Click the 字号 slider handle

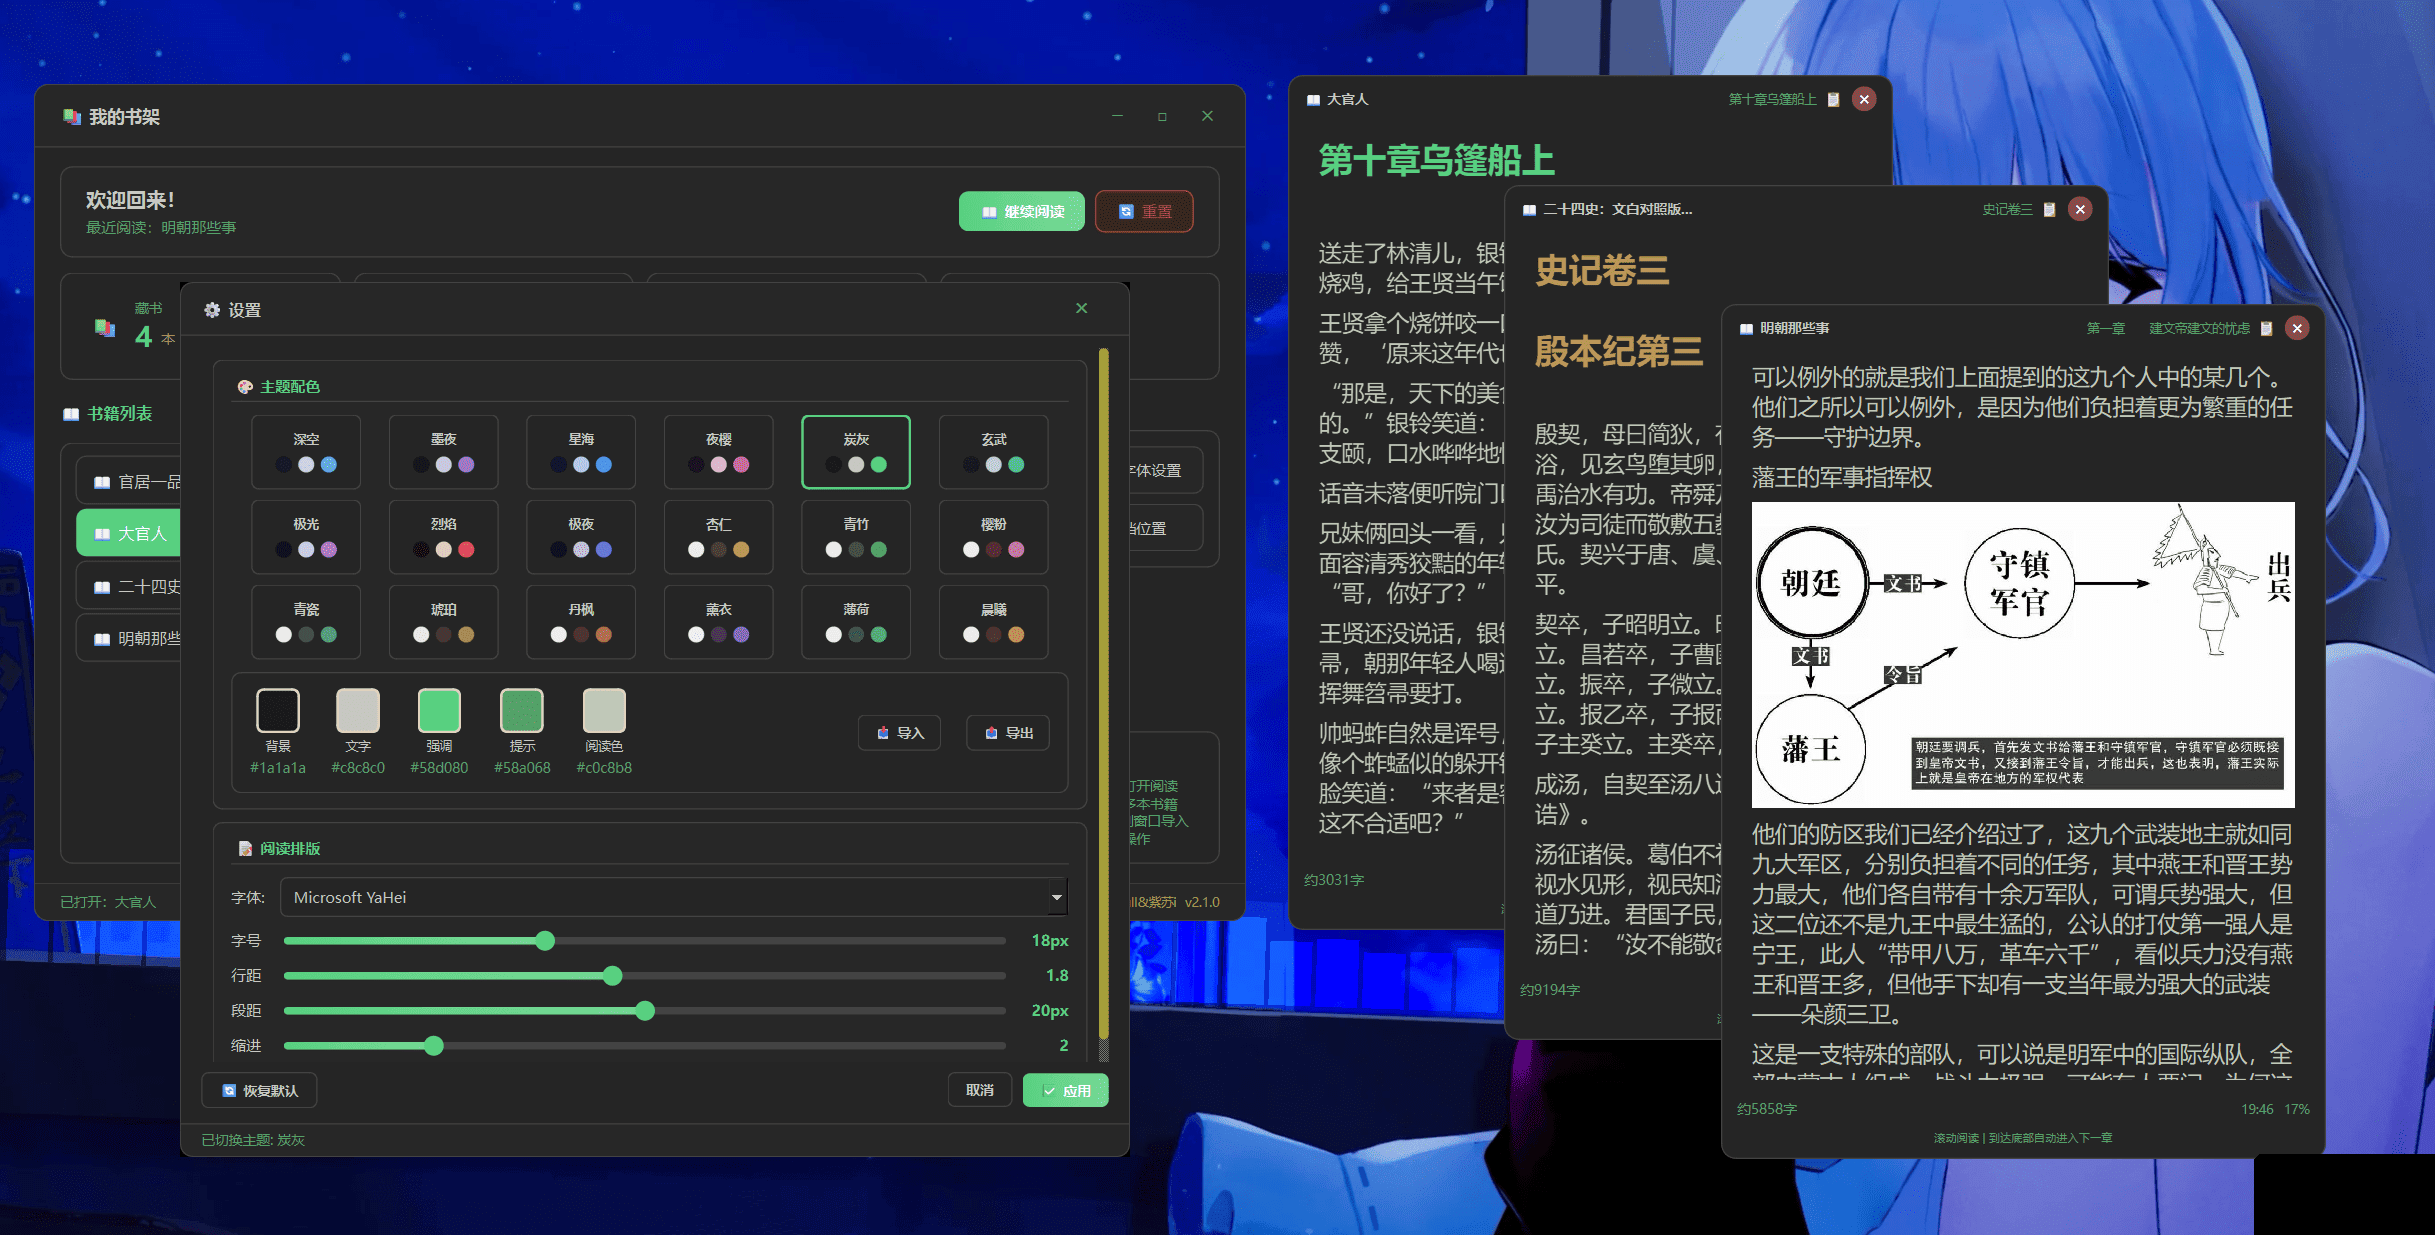(x=545, y=941)
